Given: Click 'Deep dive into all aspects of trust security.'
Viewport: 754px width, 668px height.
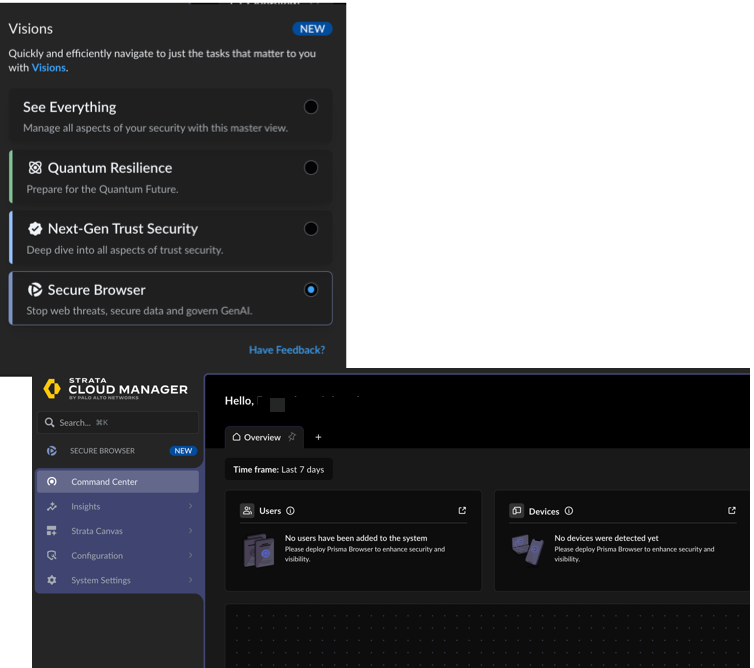Looking at the screenshot, I should tap(125, 251).
